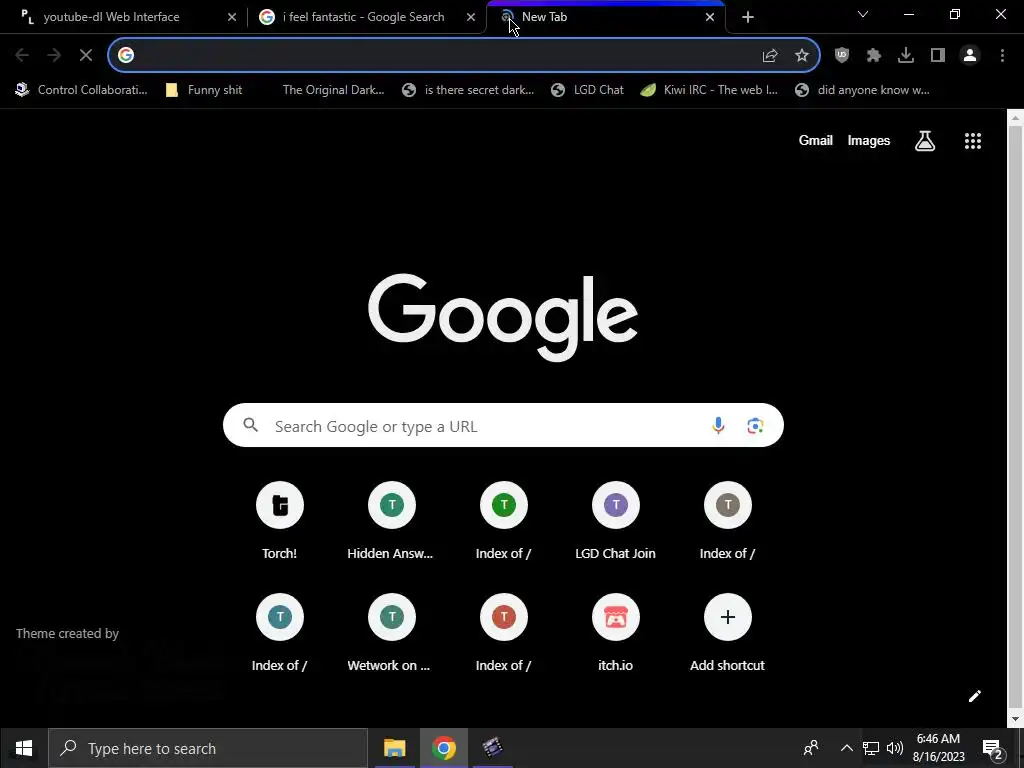The image size is (1024, 768).
Task: Add a new shortcut tile
Action: click(x=728, y=633)
